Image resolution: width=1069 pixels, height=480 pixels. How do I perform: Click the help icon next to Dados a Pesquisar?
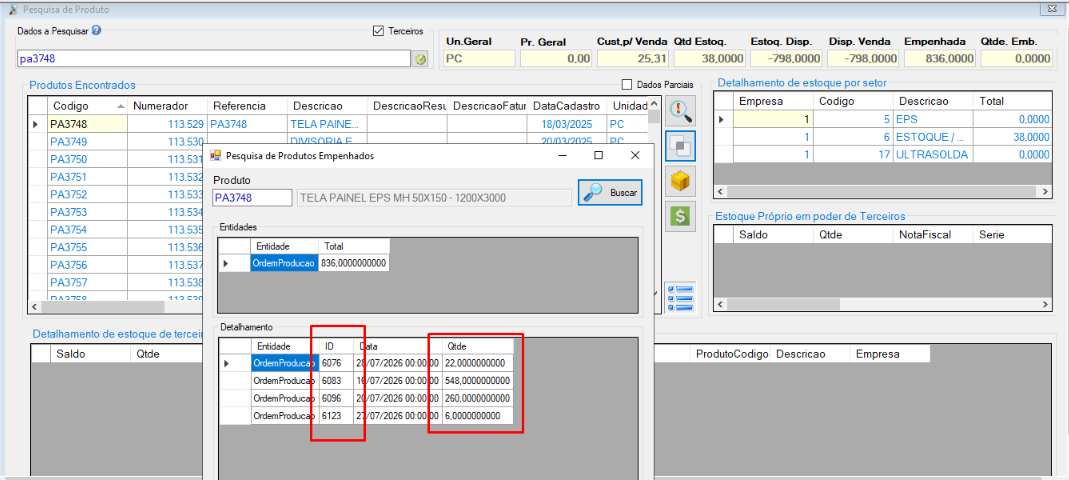point(96,31)
